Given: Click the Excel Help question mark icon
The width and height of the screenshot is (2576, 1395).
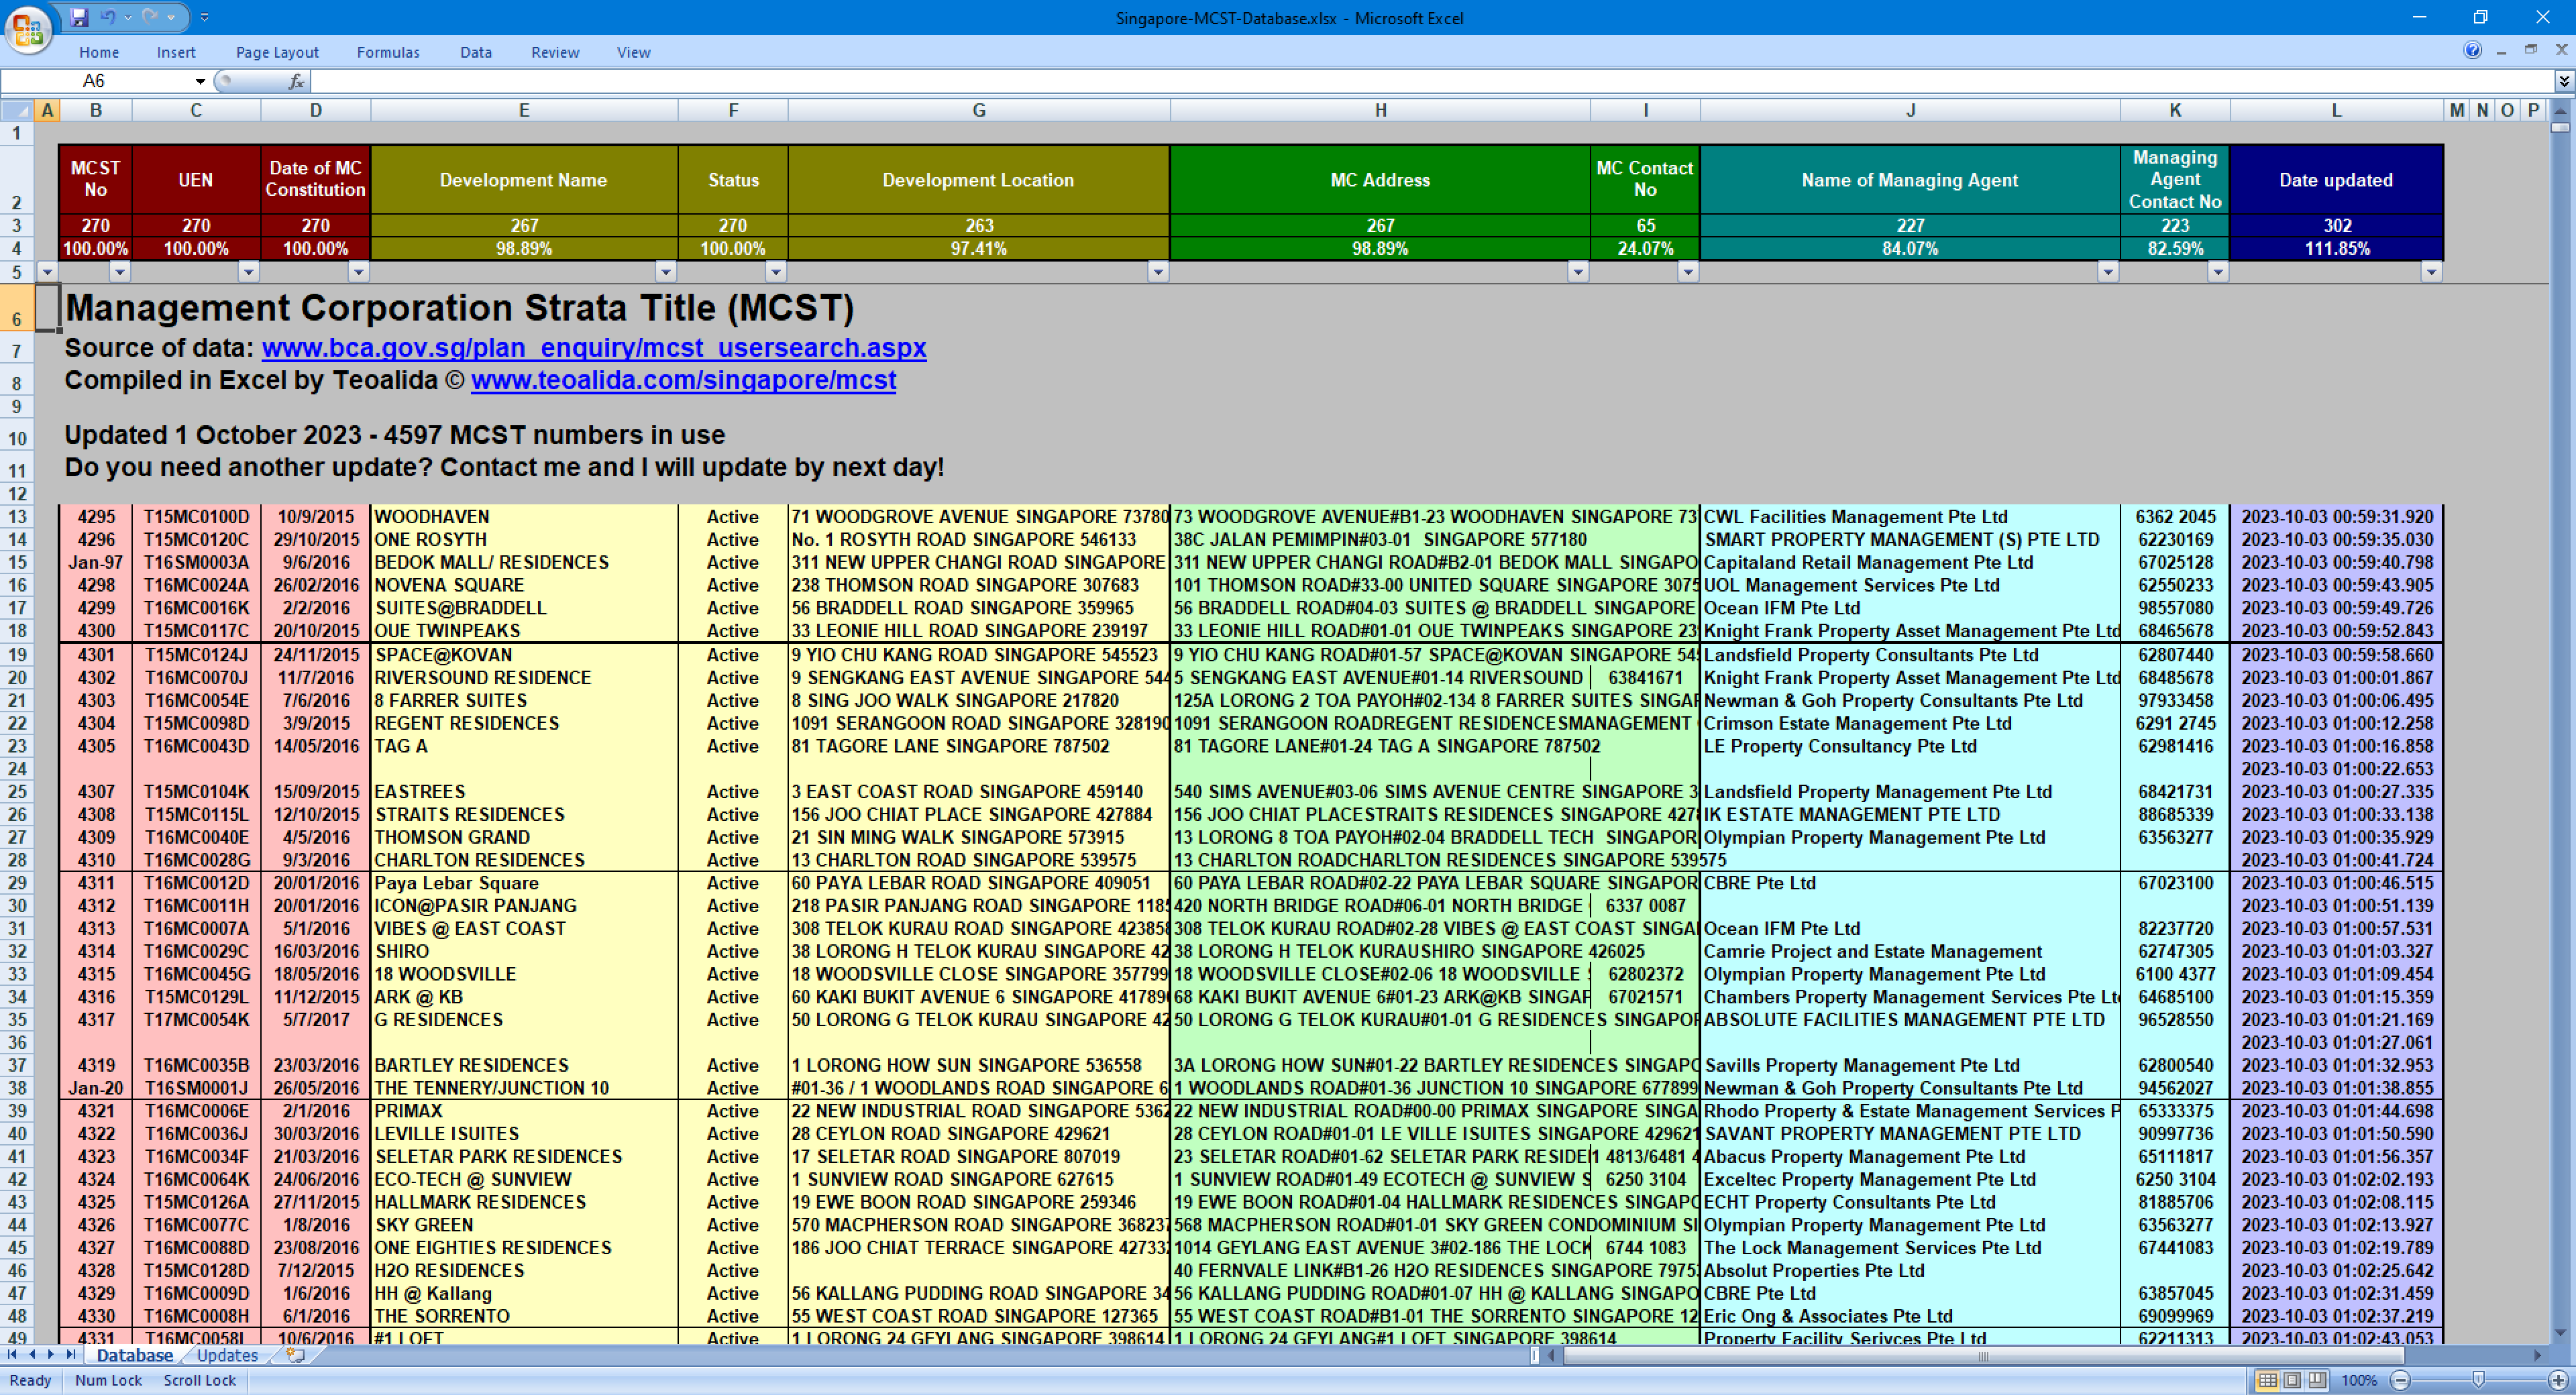Looking at the screenshot, I should pyautogui.click(x=2472, y=50).
